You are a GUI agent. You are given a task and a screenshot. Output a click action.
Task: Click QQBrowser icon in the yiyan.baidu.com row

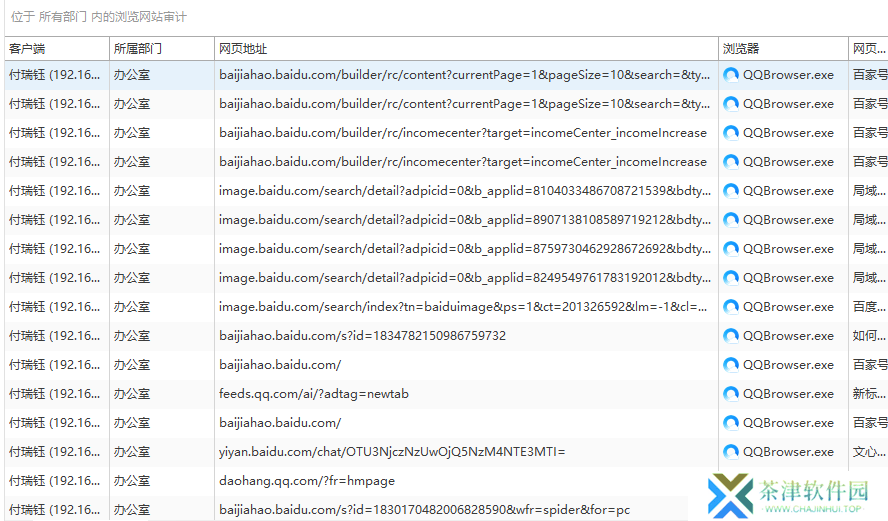pyautogui.click(x=731, y=452)
